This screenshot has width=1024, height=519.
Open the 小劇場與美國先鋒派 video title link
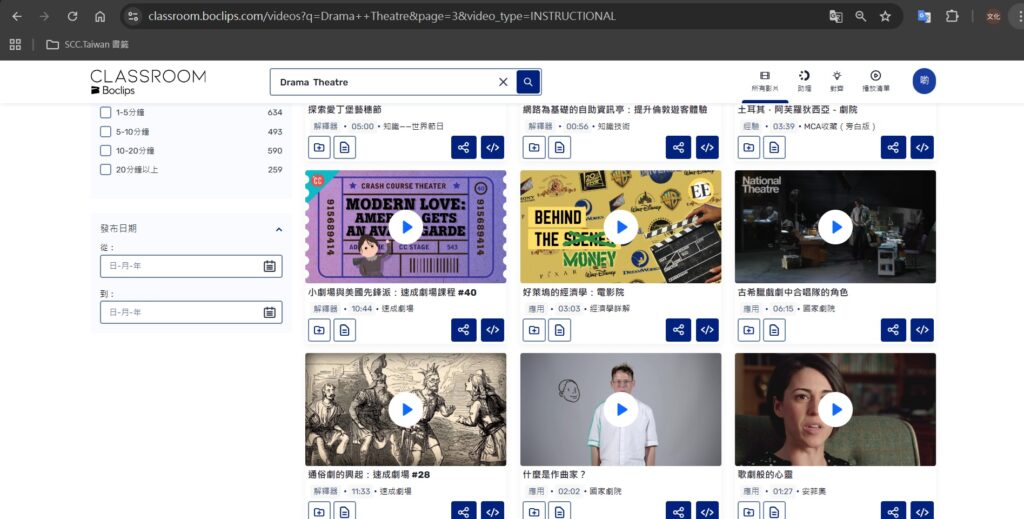coord(392,293)
